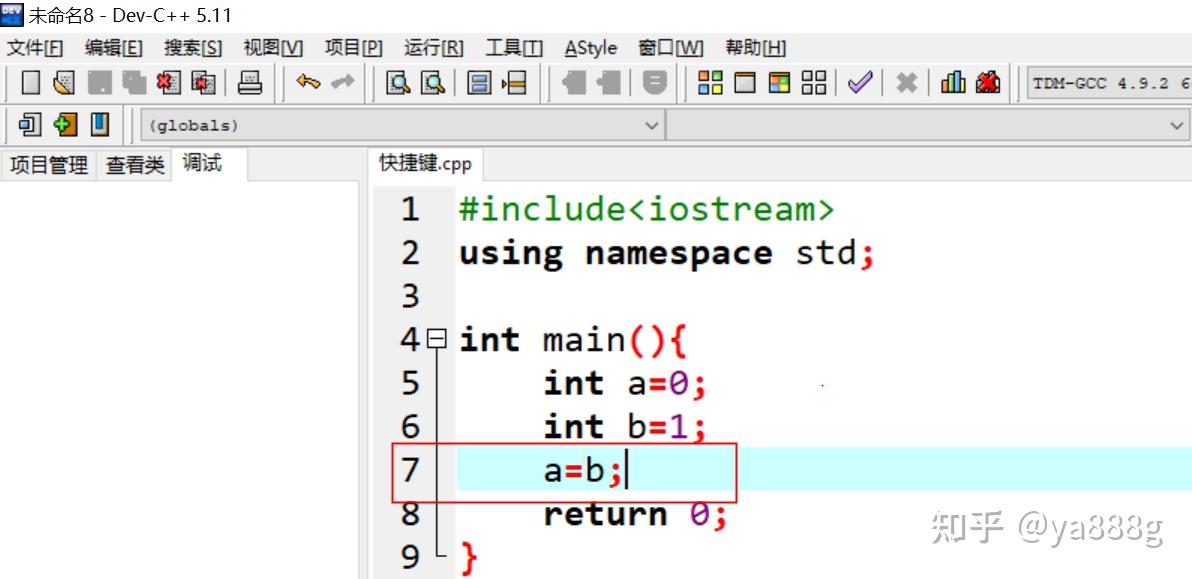Screen dimensions: 1192x579
Task: Click the Rebuild All gray-squares icon
Action: coord(814,82)
